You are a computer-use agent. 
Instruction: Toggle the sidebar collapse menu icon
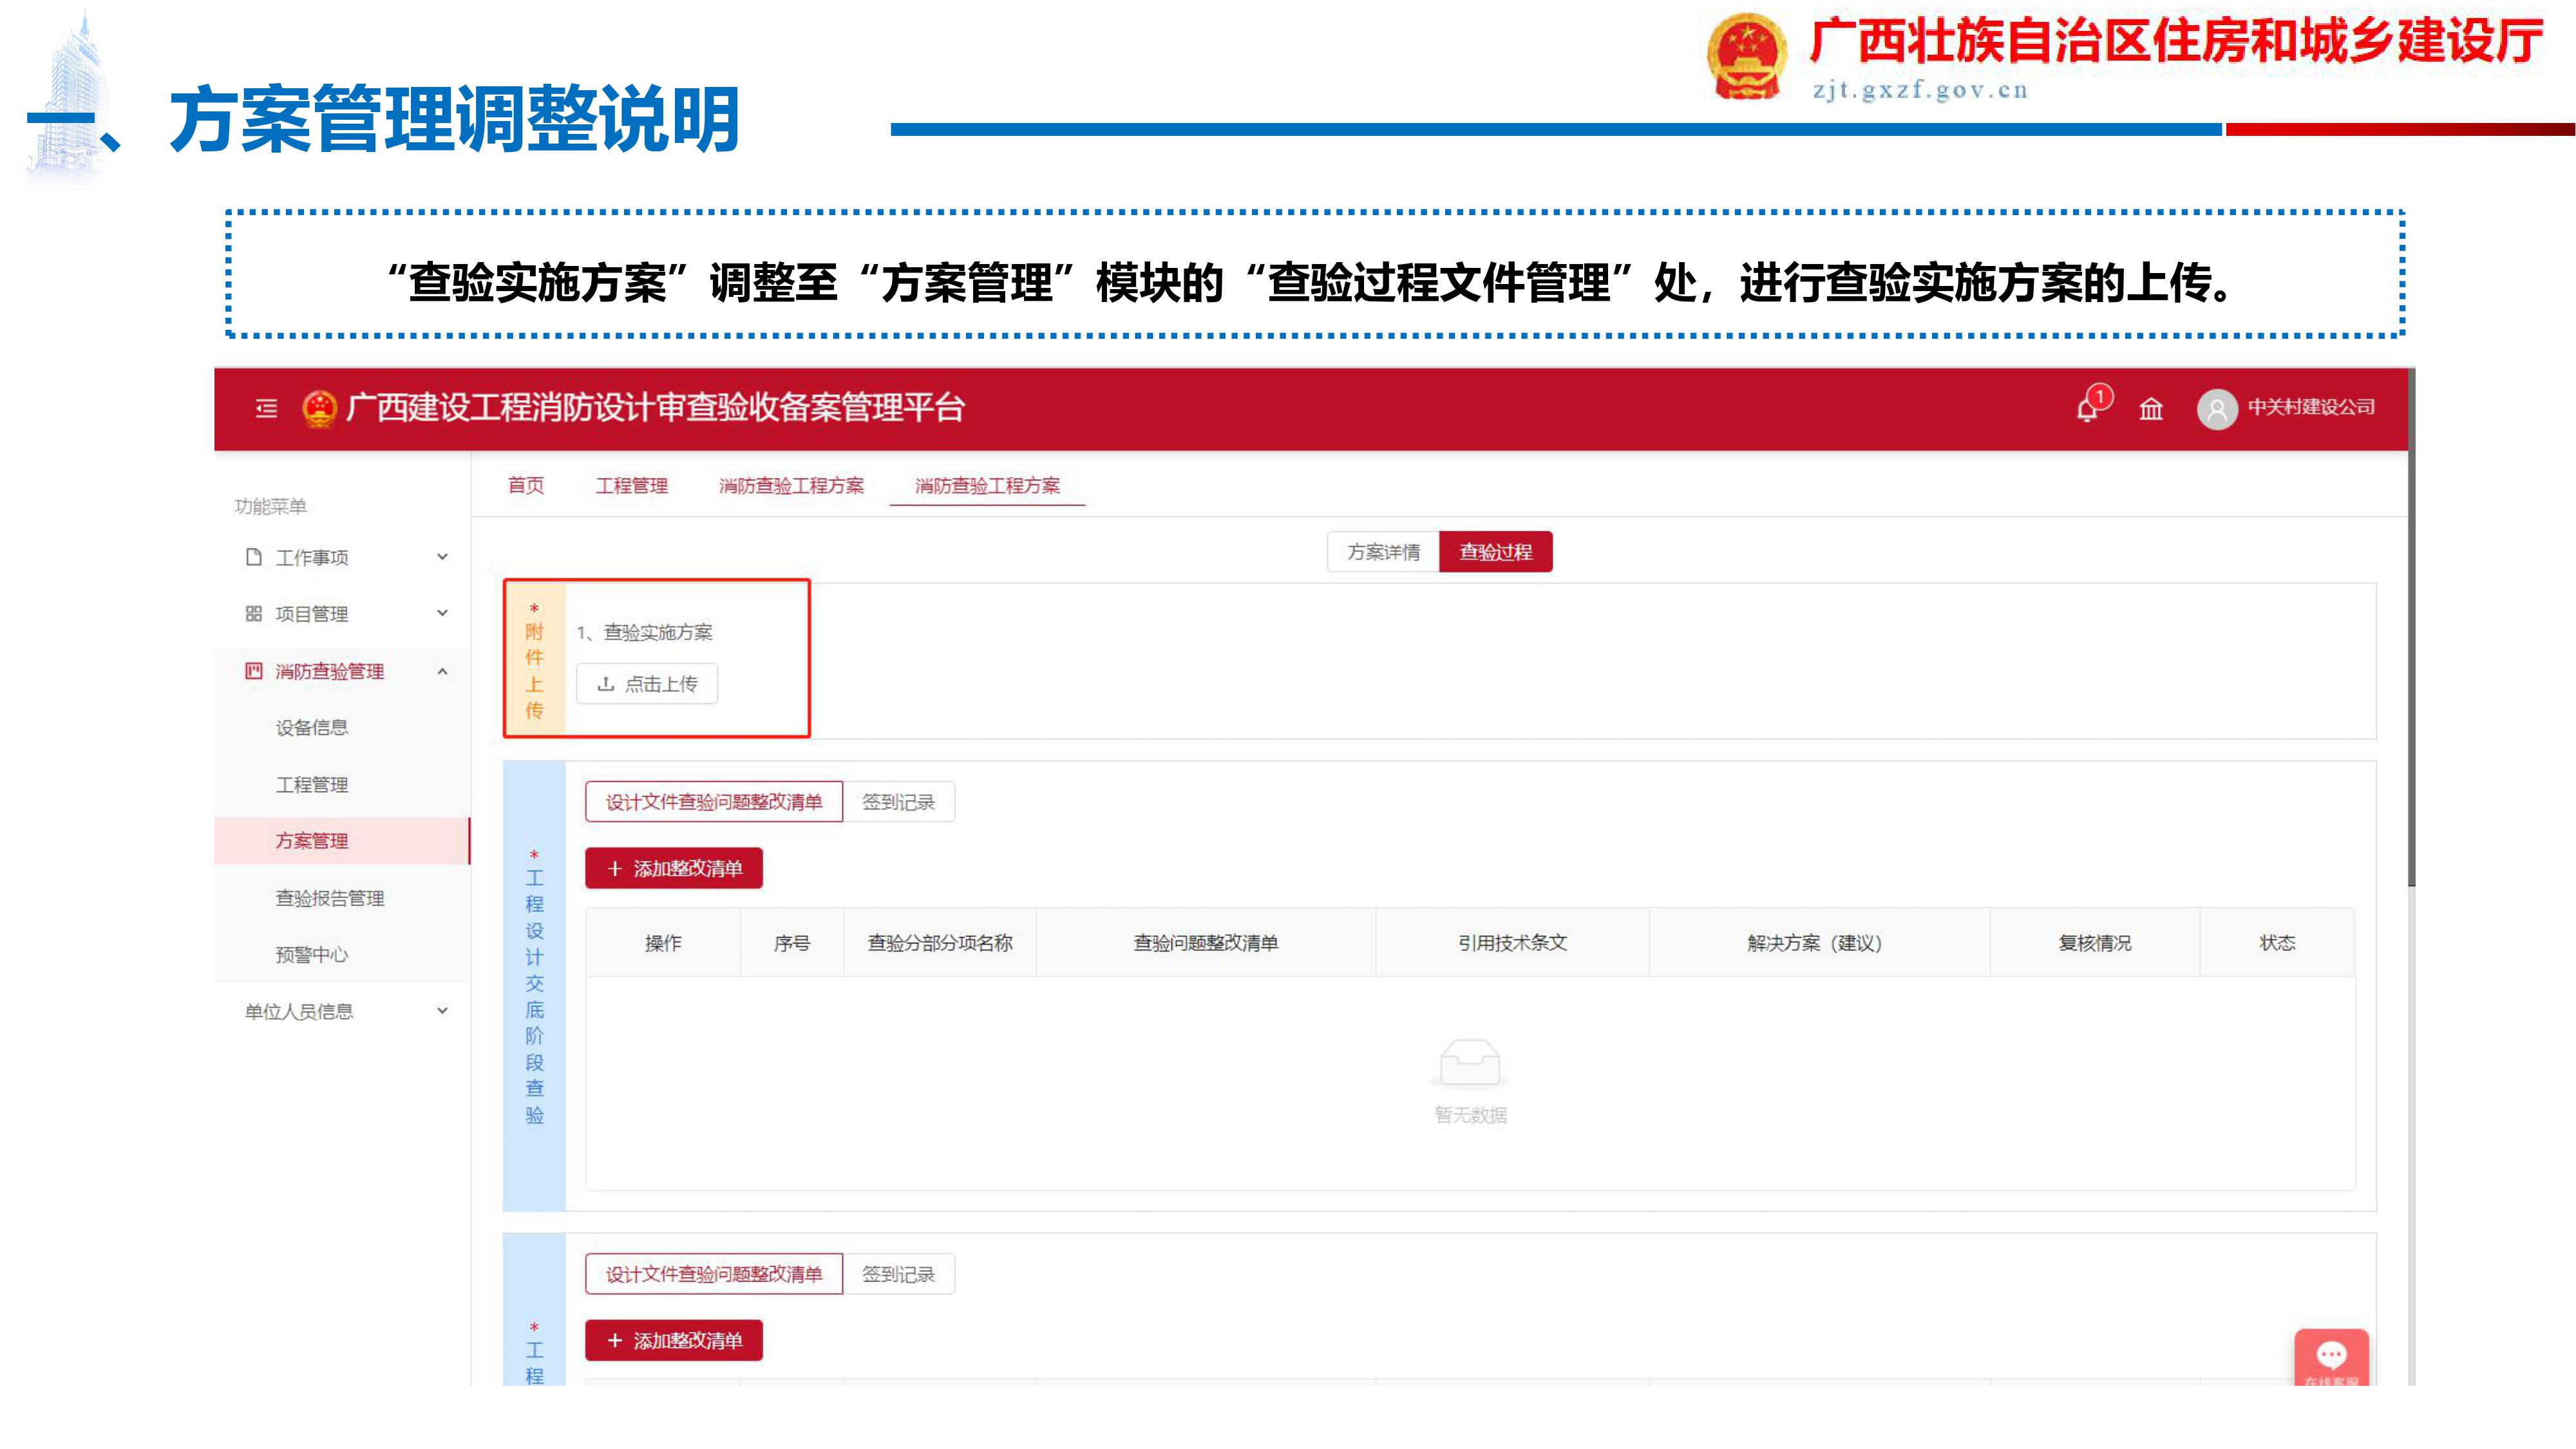(266, 408)
